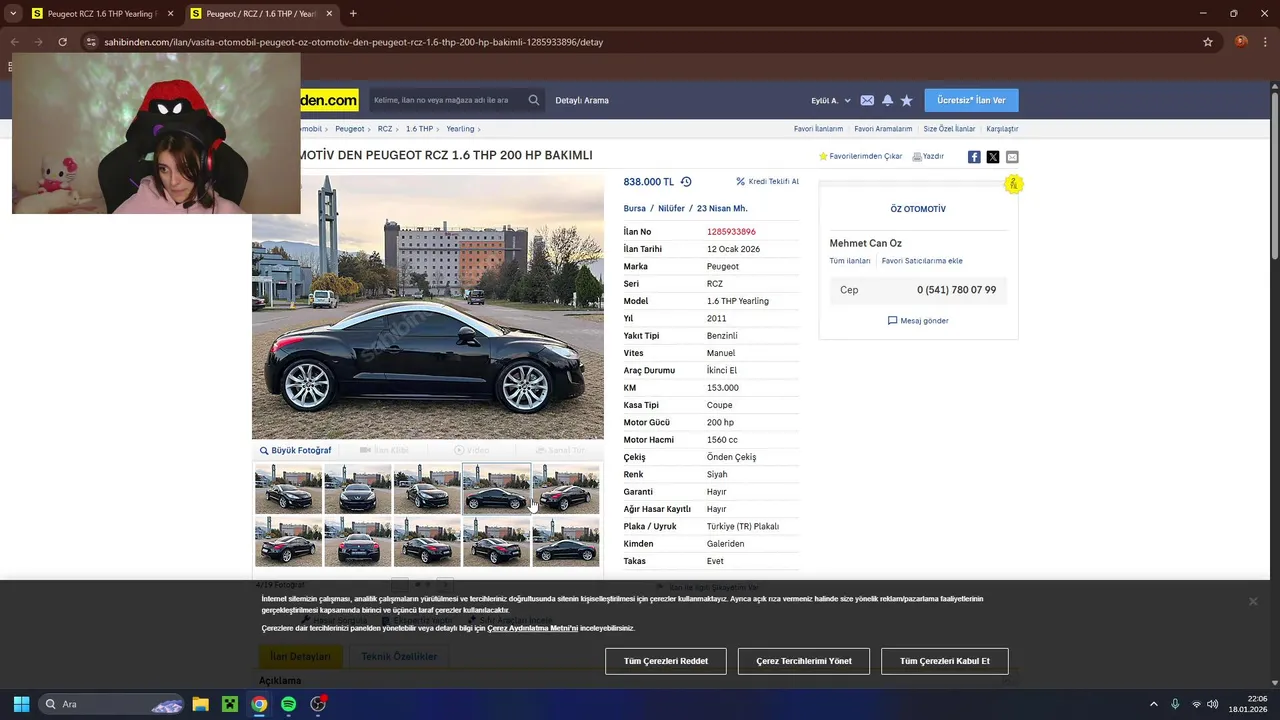Screen dimensions: 1280x720
Task: Click Ücretsiz İlan Ver button
Action: click(971, 100)
